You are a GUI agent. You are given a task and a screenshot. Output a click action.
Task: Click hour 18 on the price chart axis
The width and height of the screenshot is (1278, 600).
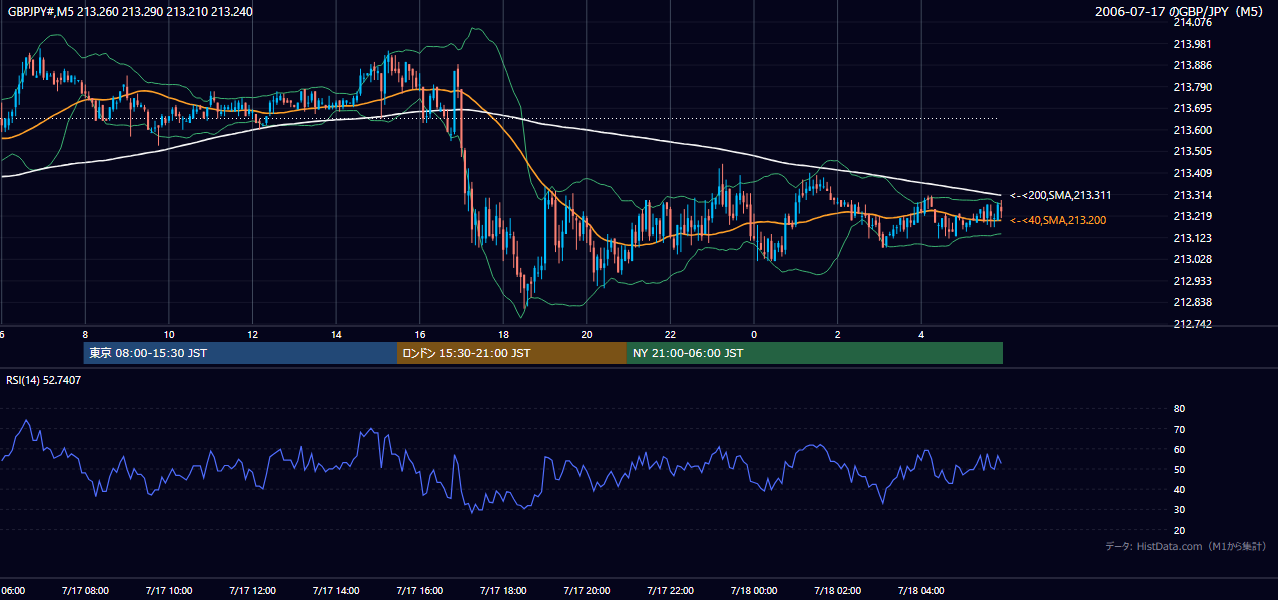tap(503, 334)
